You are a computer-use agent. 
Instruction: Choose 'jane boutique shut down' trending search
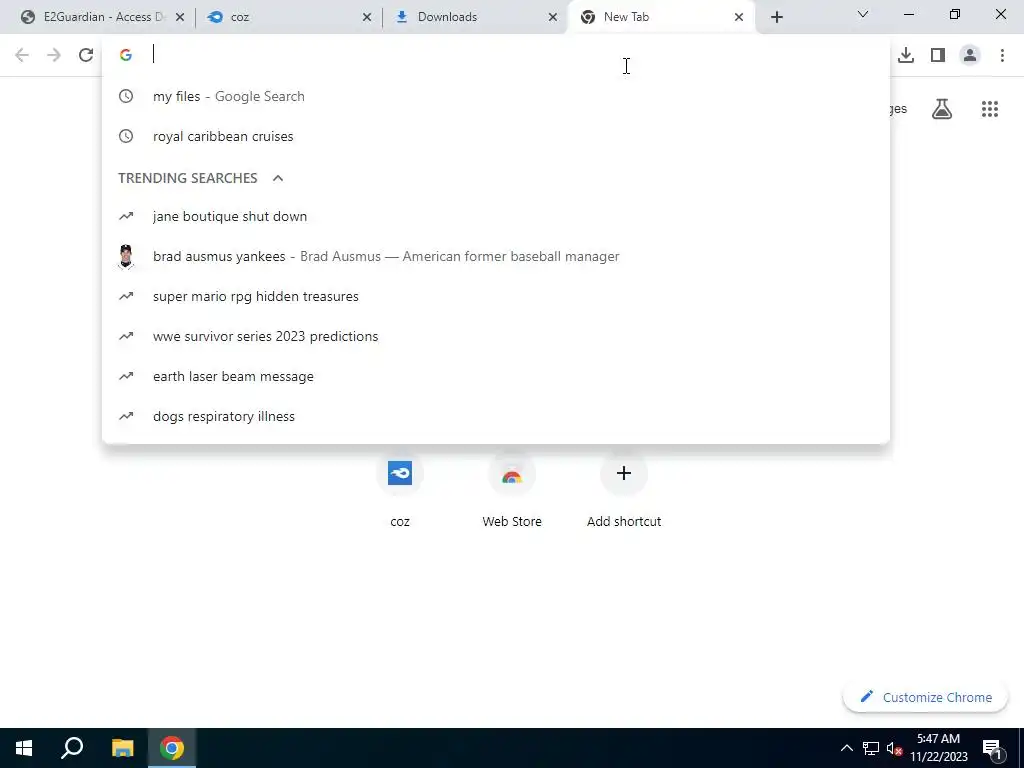(x=496, y=216)
